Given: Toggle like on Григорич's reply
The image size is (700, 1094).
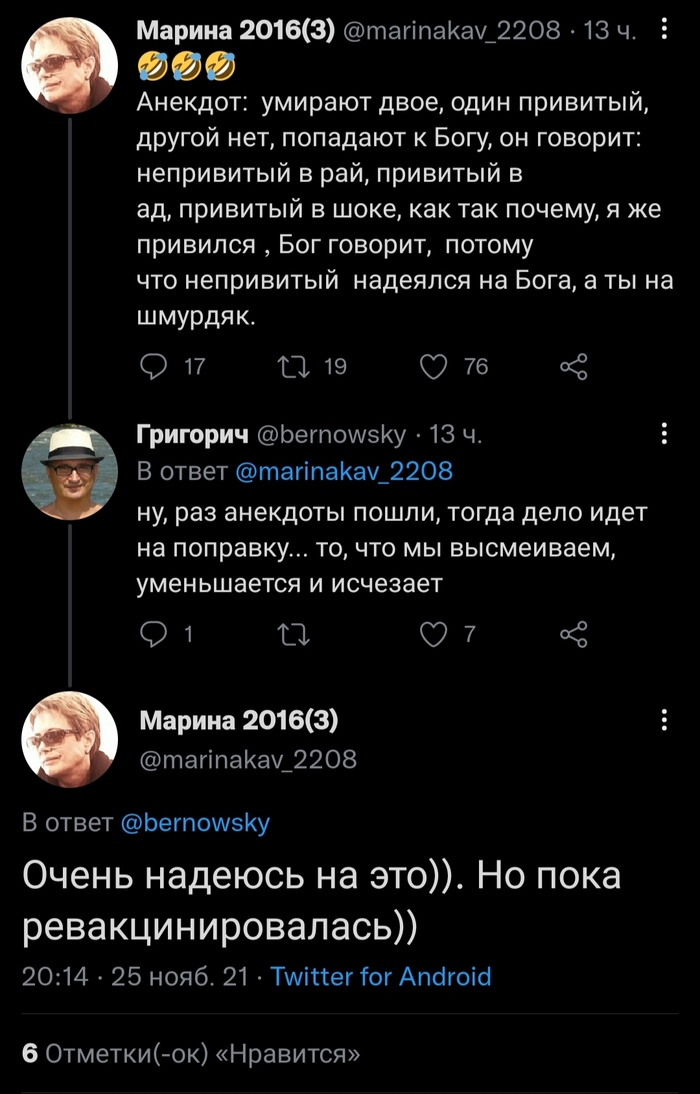Looking at the screenshot, I should pos(432,633).
